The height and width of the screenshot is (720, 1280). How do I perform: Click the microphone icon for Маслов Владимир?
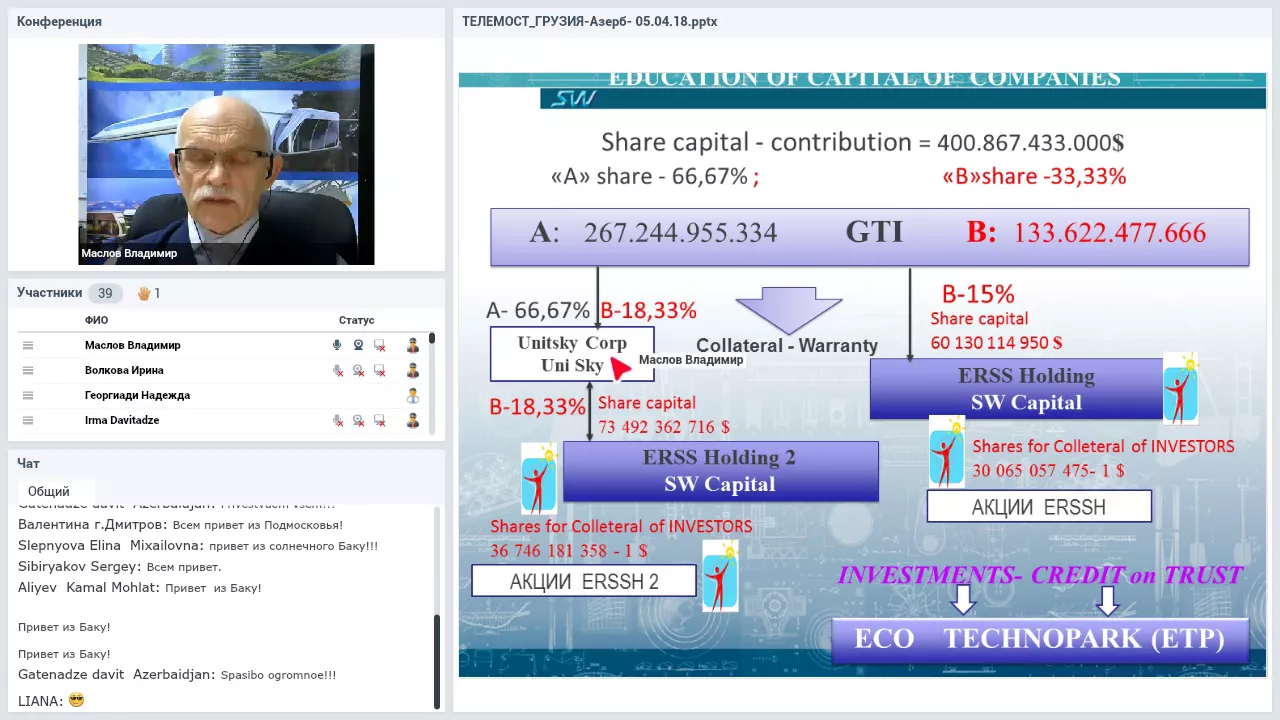(x=337, y=345)
